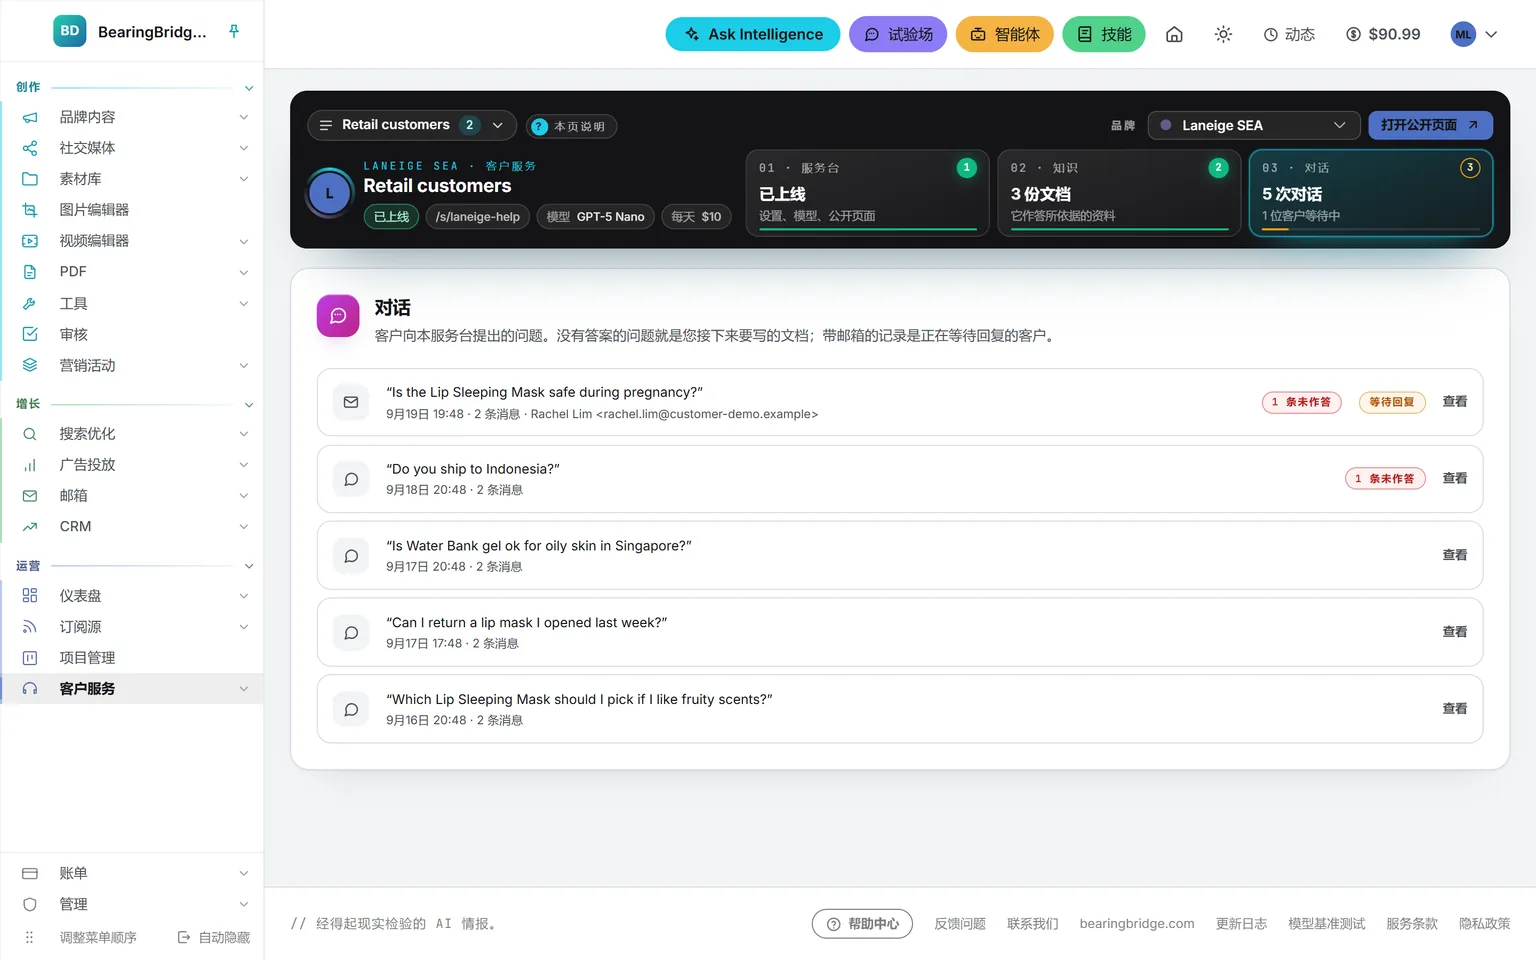Open the Retail customers dropdown
Viewport: 1536px width, 960px height.
click(x=412, y=125)
